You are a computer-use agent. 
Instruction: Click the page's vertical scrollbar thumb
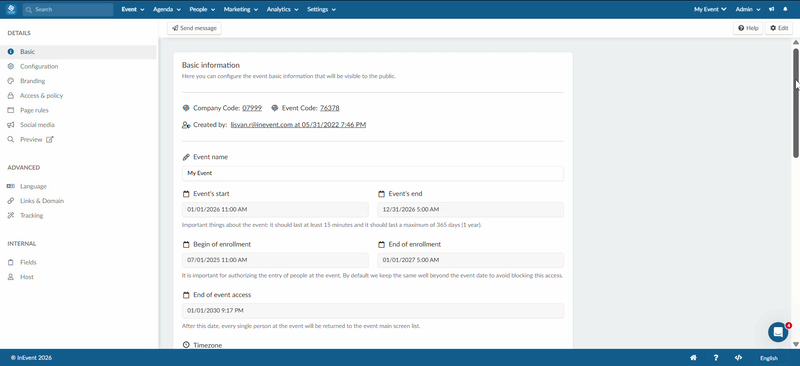(x=796, y=102)
